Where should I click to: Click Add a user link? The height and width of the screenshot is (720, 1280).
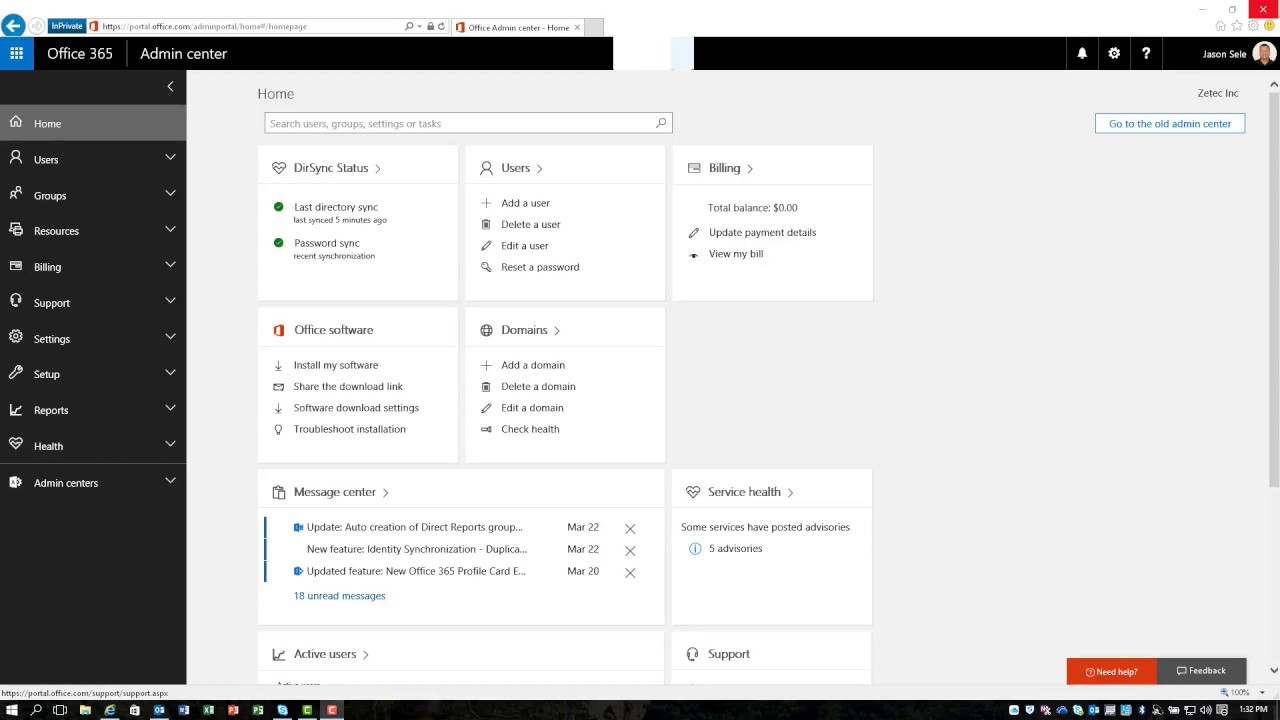pos(525,203)
